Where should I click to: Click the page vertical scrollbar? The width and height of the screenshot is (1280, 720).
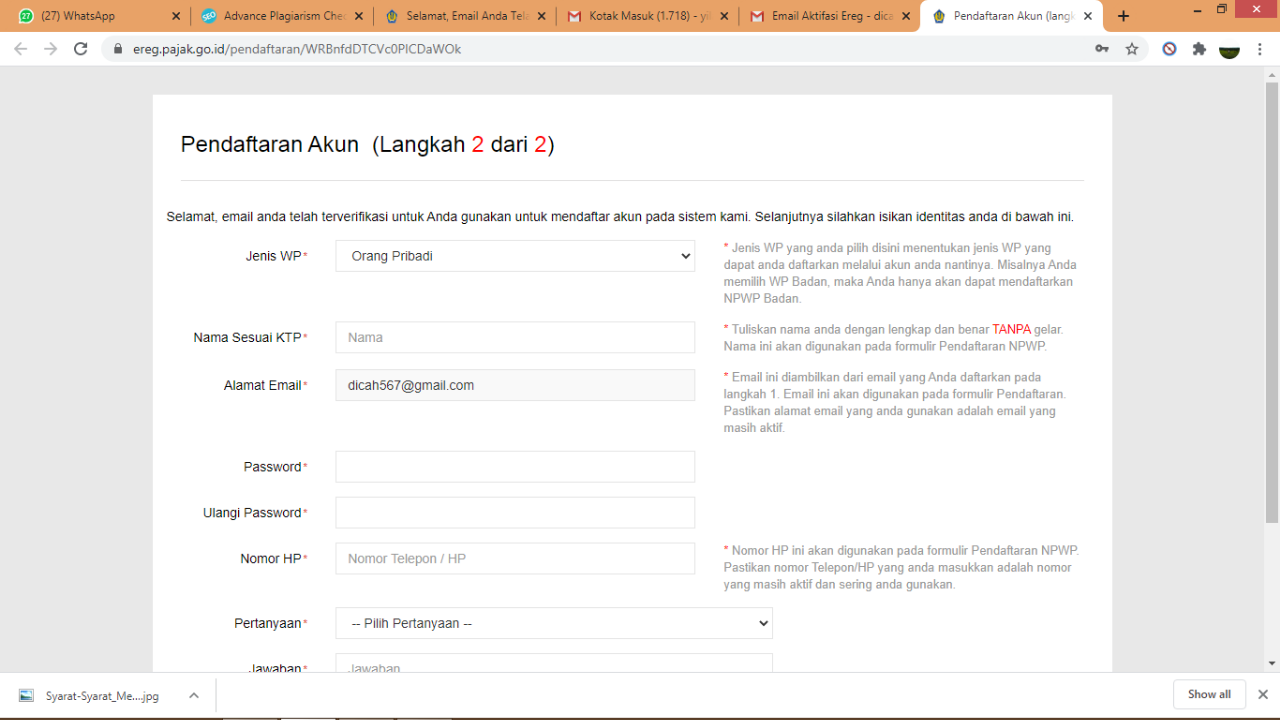[x=1272, y=302]
